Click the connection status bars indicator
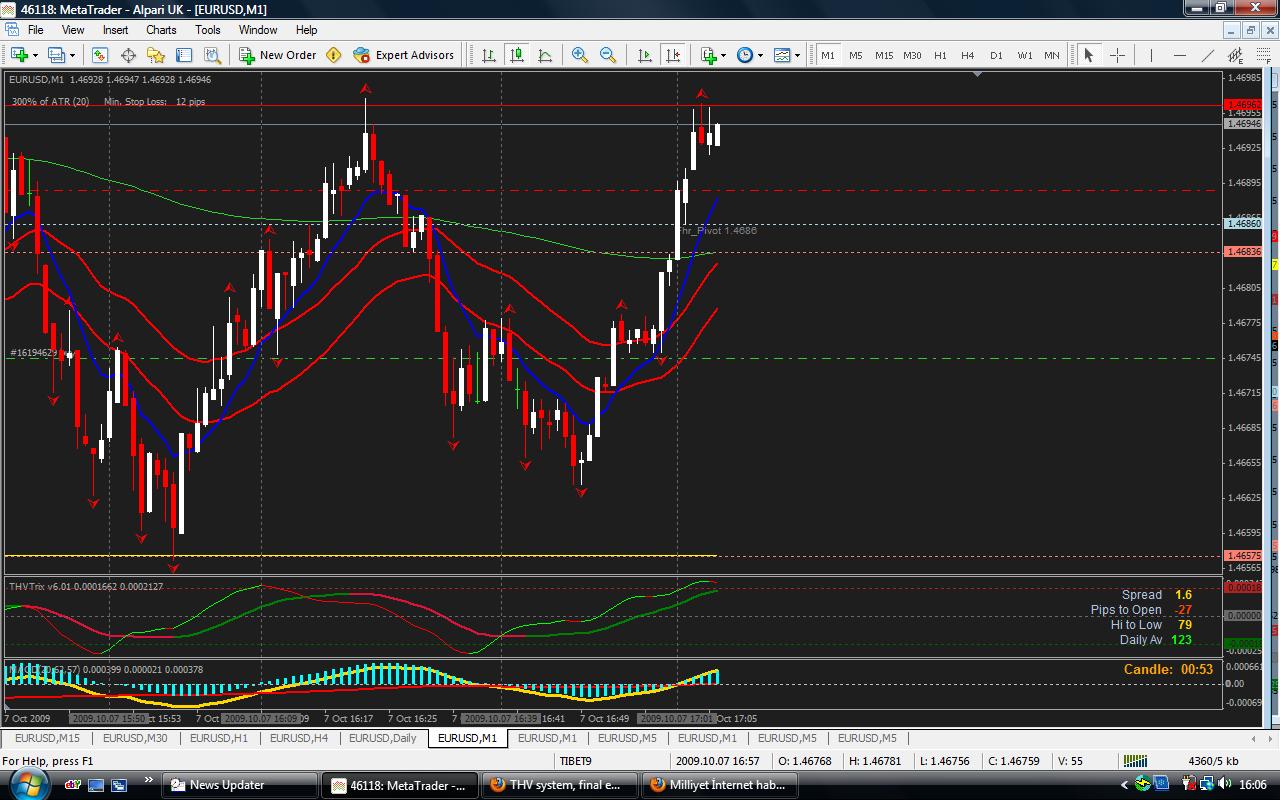The width and height of the screenshot is (1280, 800). [1134, 761]
